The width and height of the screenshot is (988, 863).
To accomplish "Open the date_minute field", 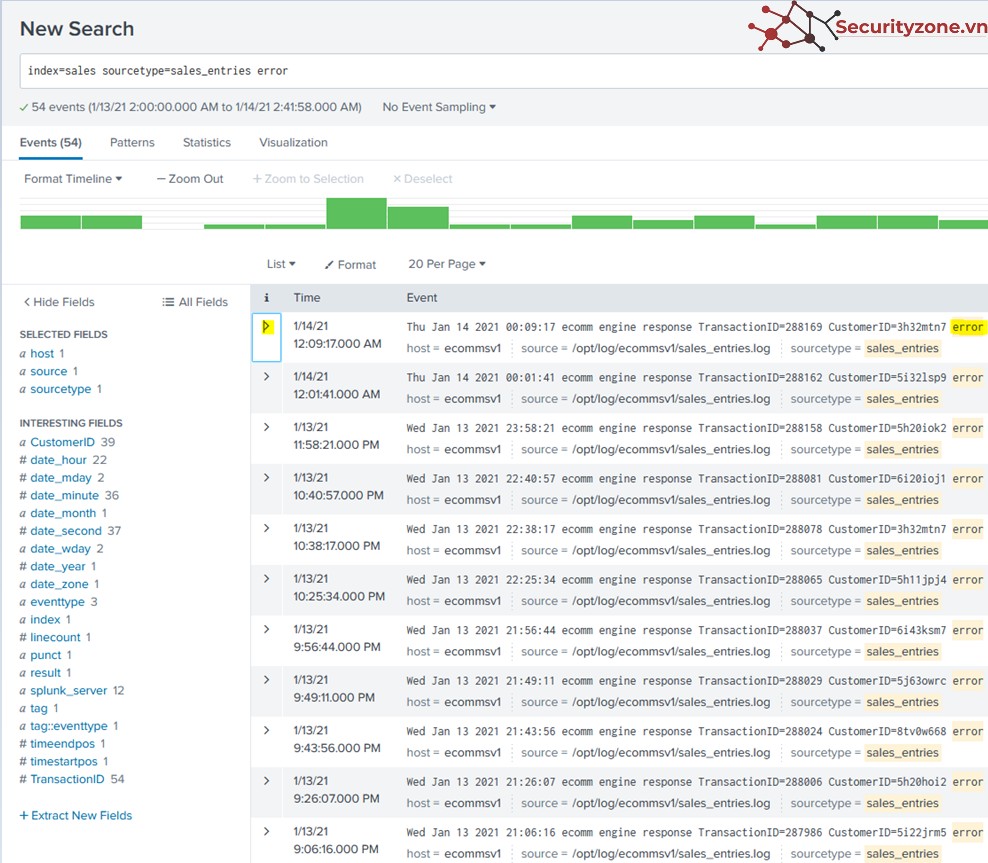I will pyautogui.click(x=64, y=495).
